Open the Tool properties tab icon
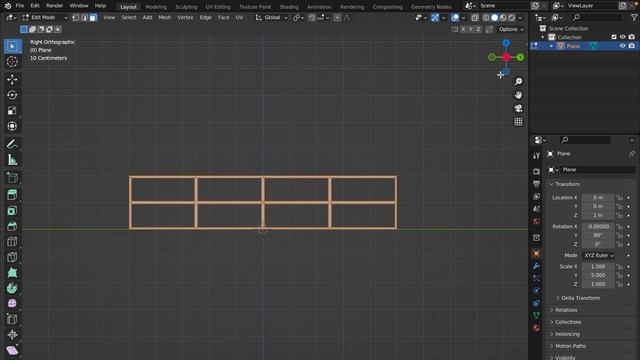 (x=537, y=156)
